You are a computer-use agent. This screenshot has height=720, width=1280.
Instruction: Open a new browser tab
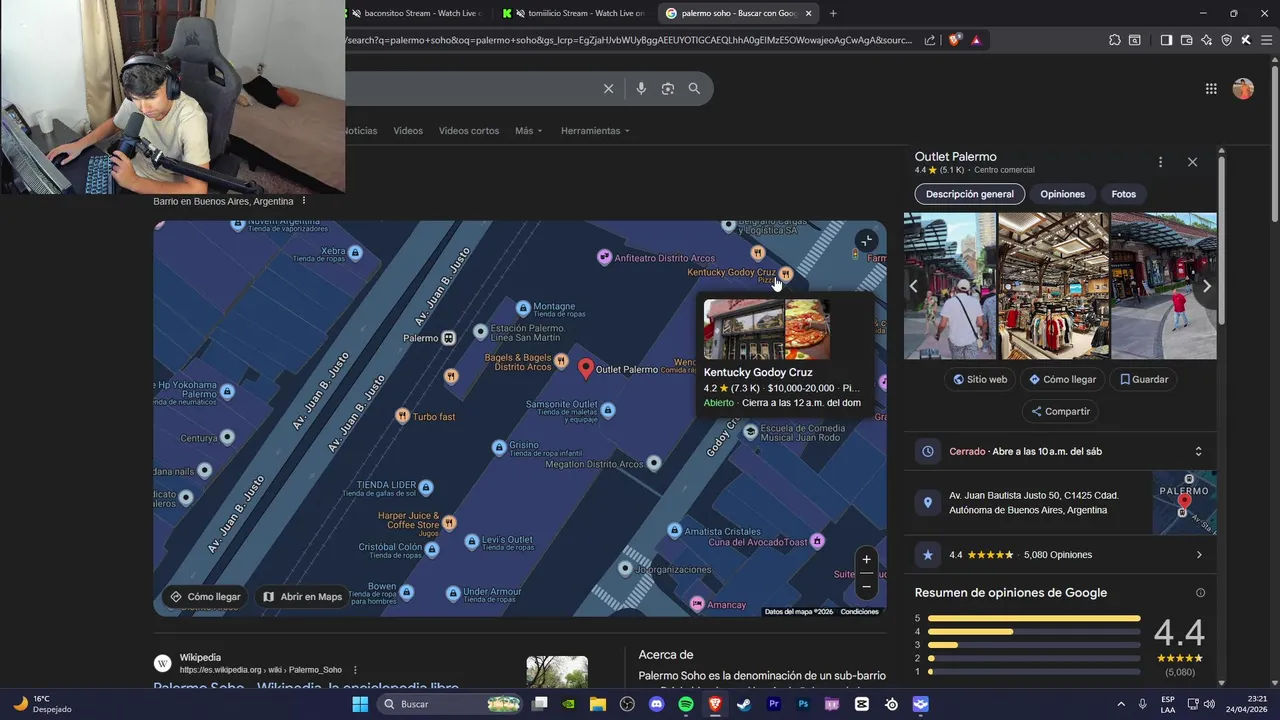[x=833, y=13]
